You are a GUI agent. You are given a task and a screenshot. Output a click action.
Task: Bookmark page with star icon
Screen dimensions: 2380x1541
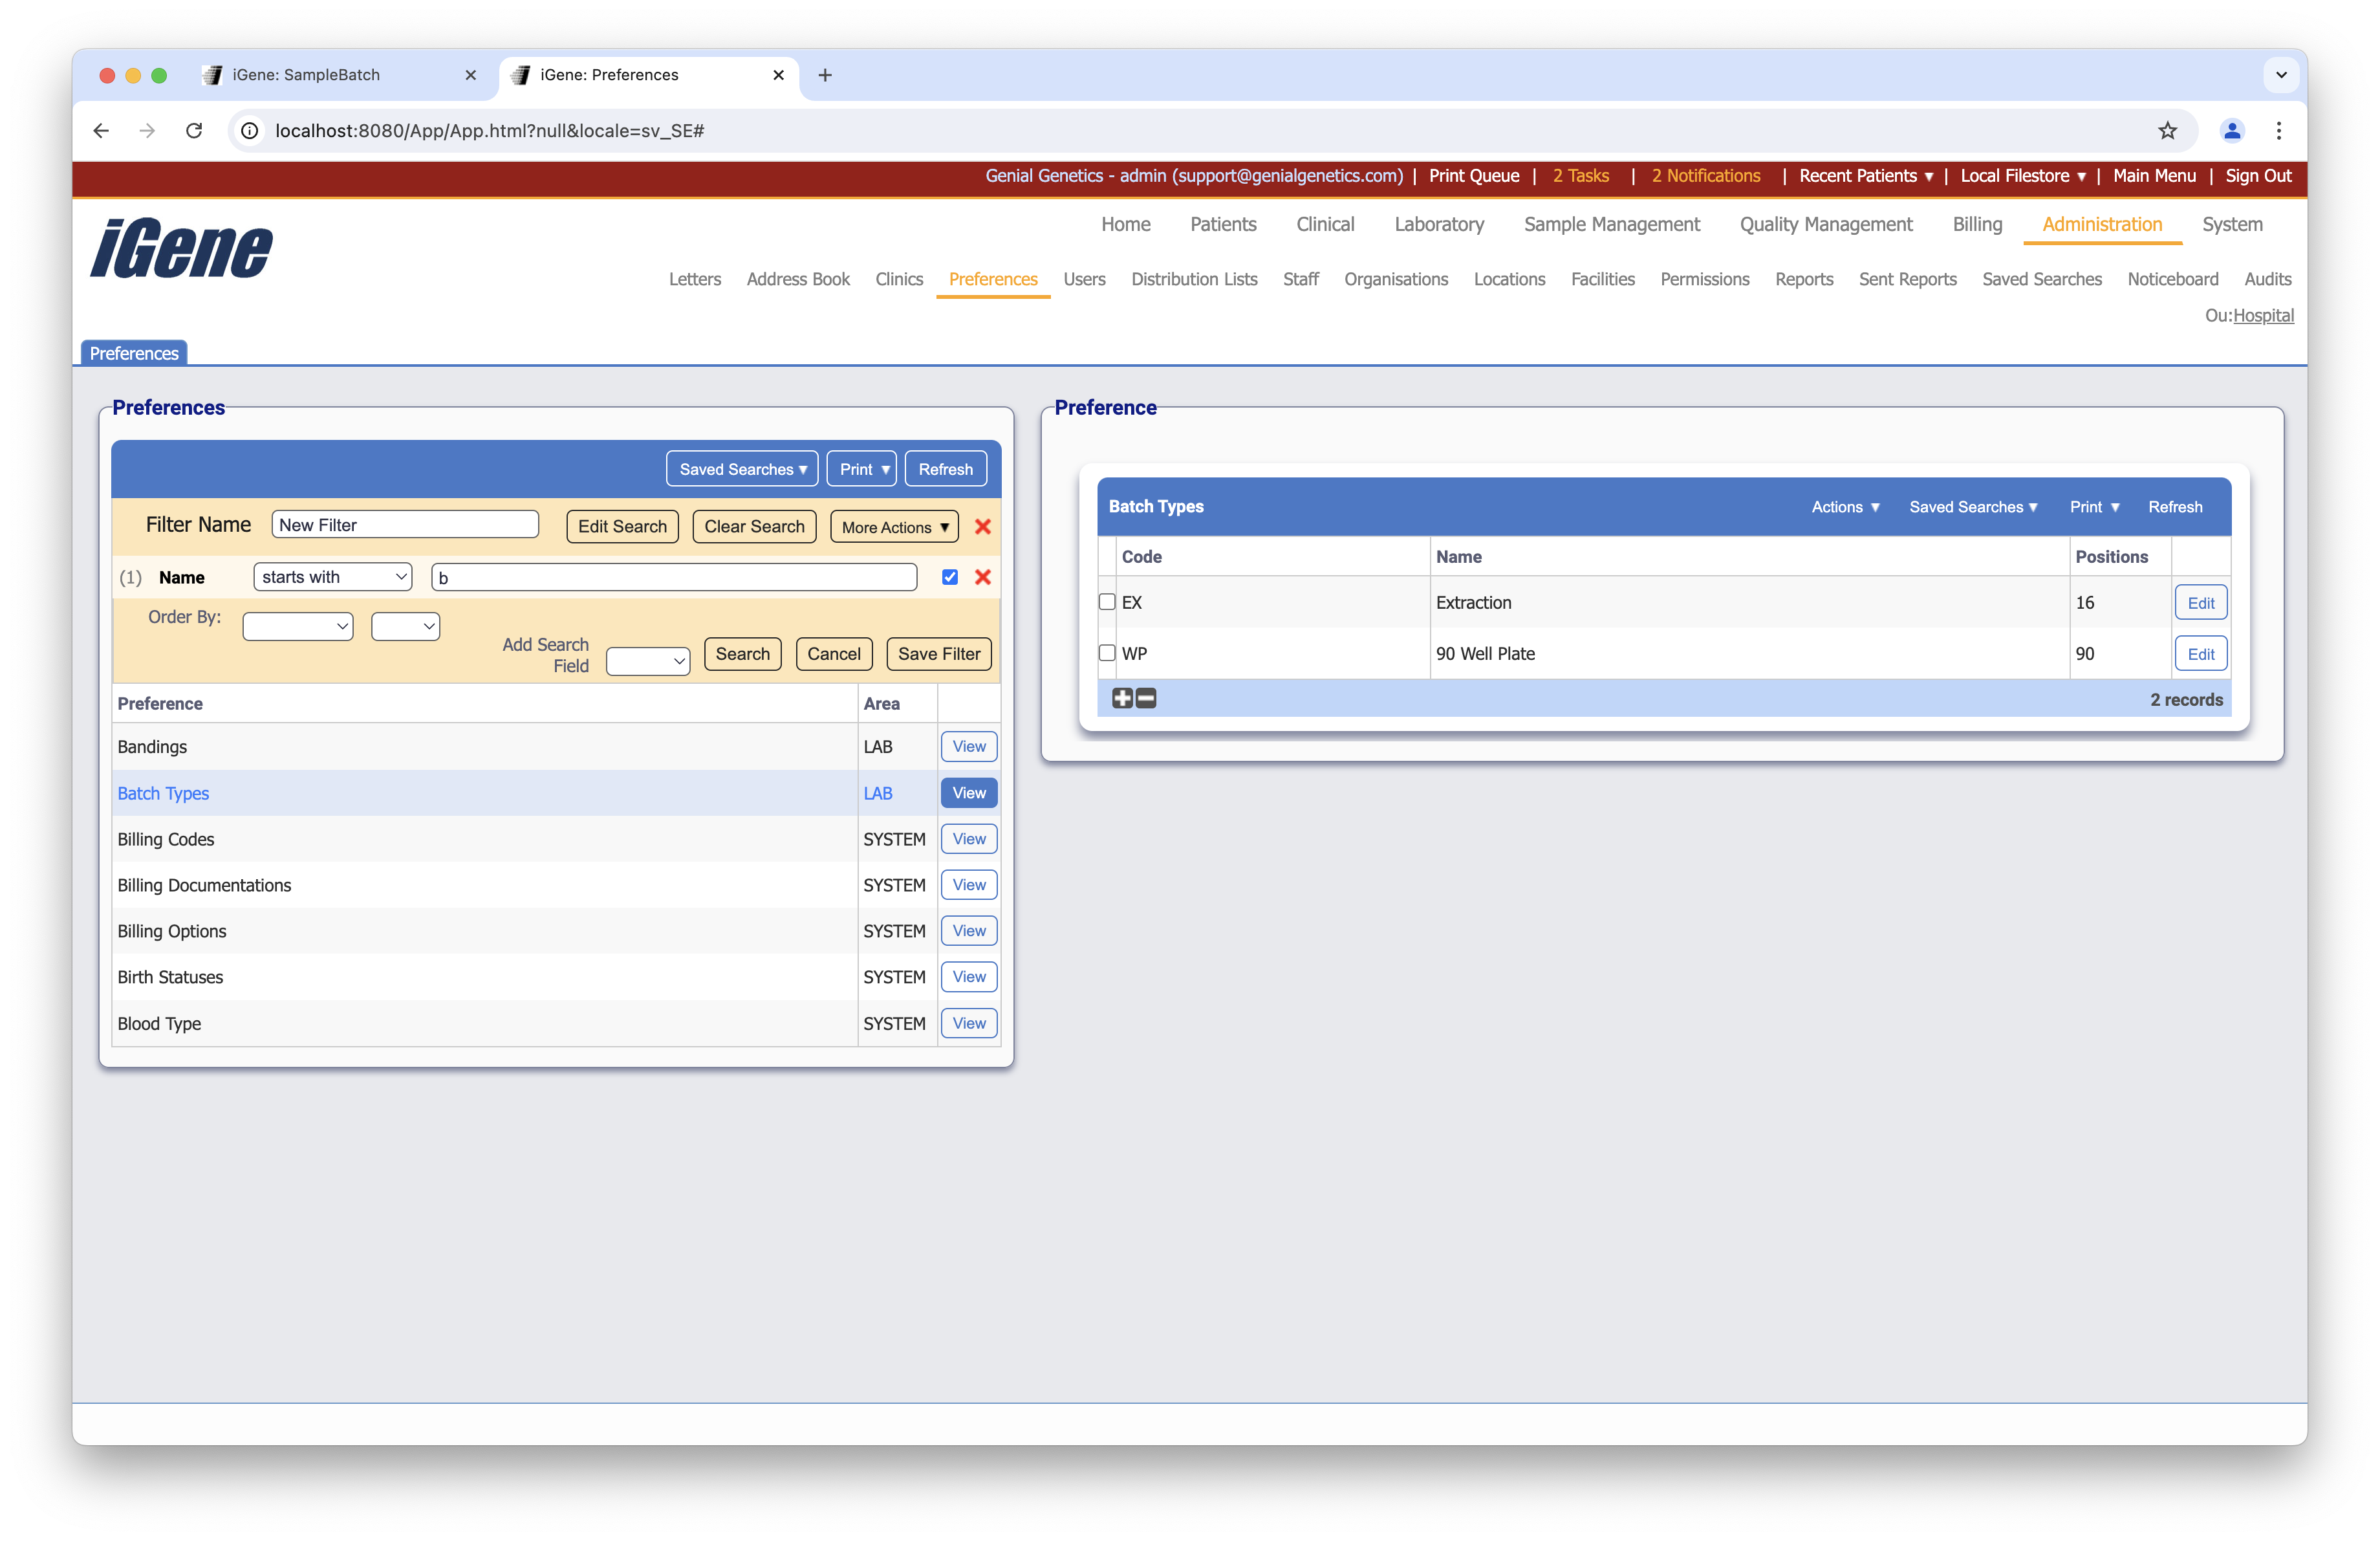(2167, 131)
